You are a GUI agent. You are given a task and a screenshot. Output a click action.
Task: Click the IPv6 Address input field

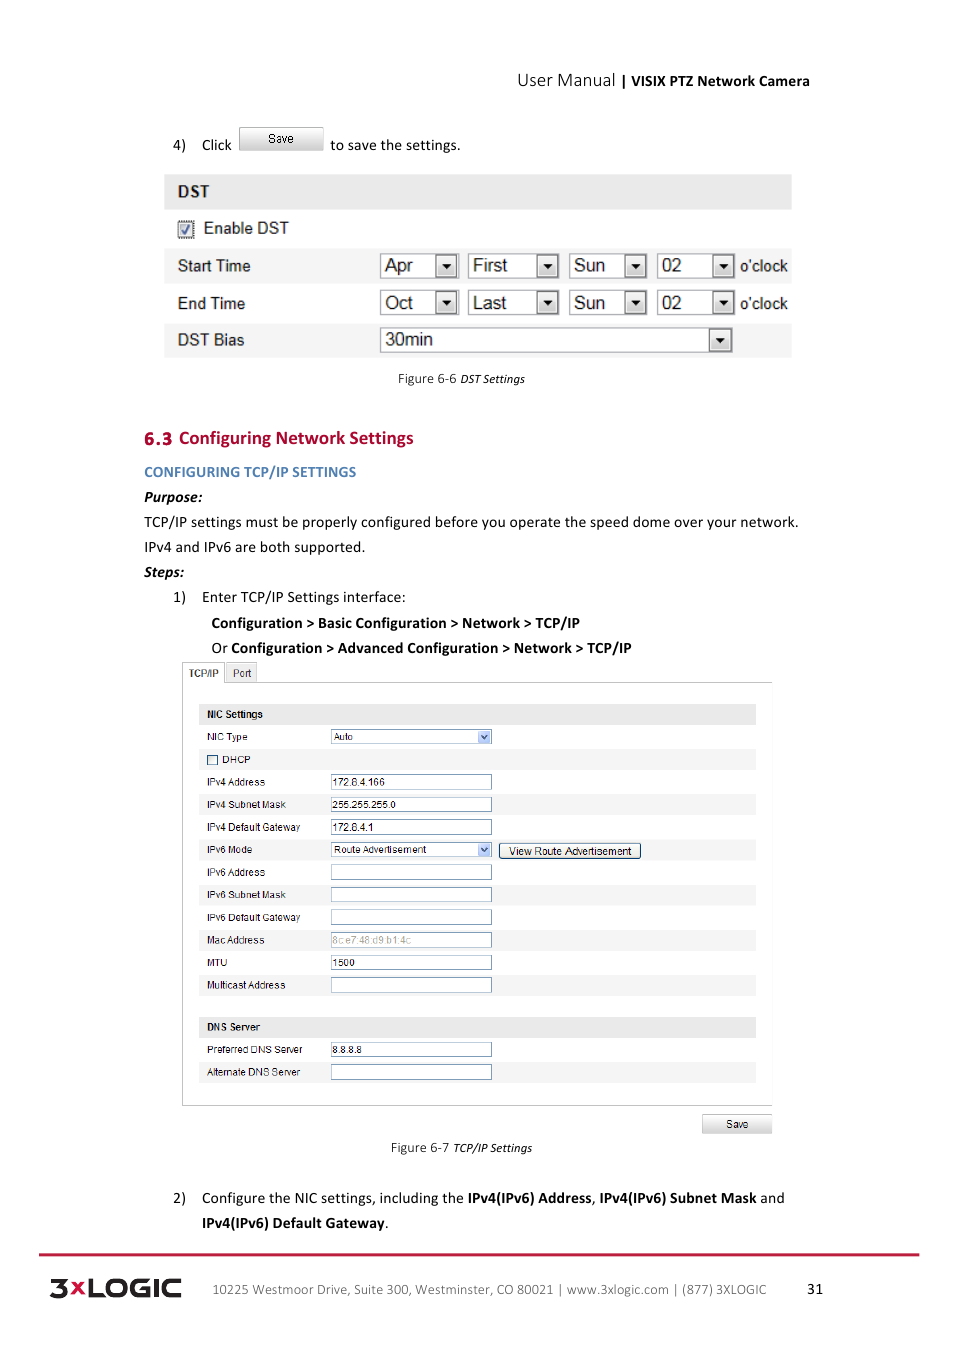411,872
